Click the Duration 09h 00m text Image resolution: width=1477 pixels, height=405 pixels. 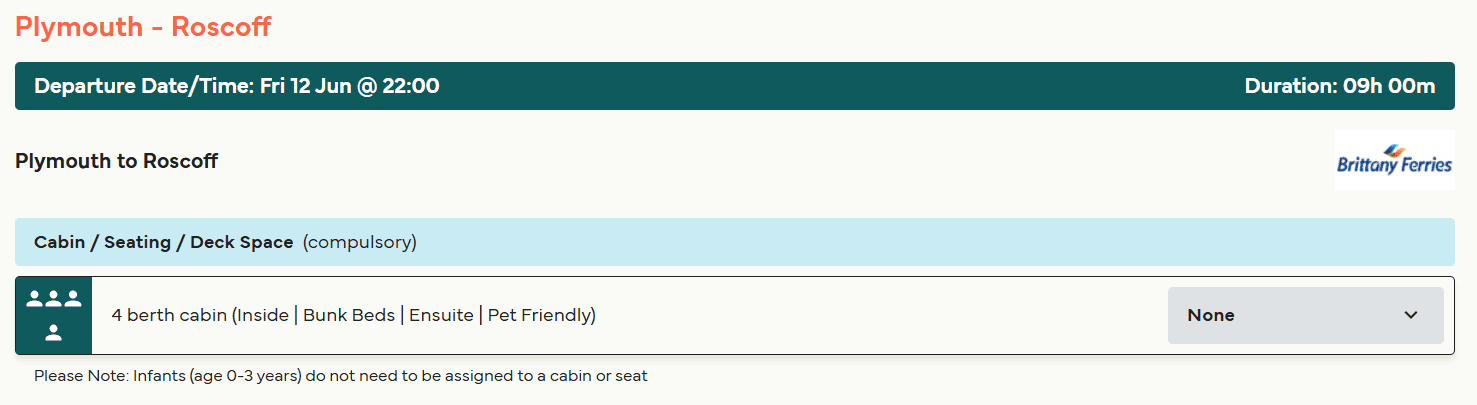tap(1340, 86)
